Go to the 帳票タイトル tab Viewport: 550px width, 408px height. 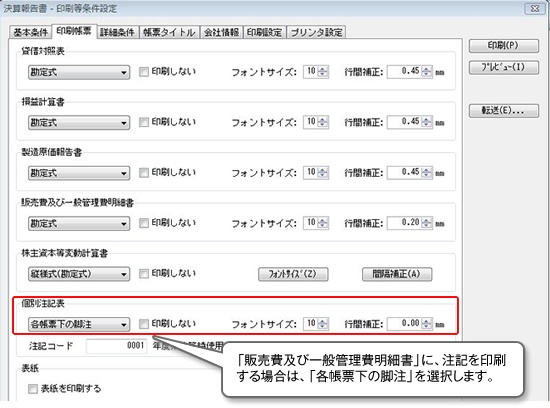(169, 32)
